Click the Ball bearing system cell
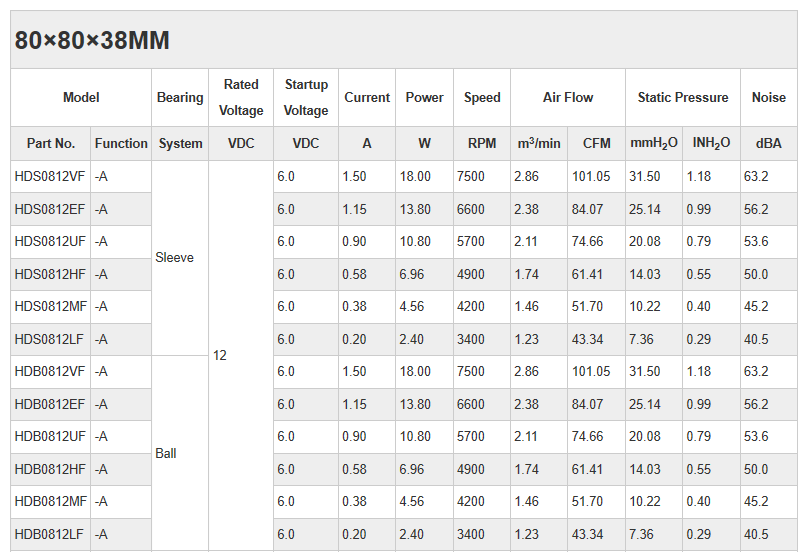 (x=166, y=454)
